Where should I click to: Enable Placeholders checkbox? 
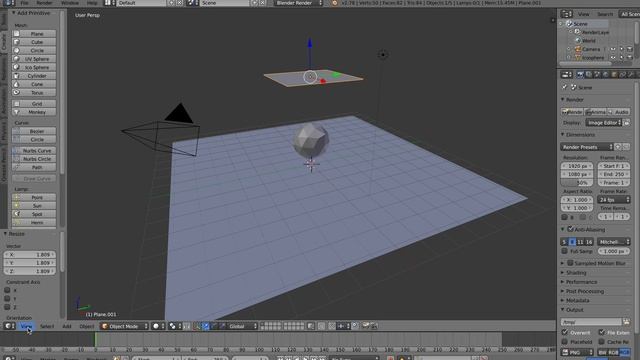pyautogui.click(x=564, y=341)
